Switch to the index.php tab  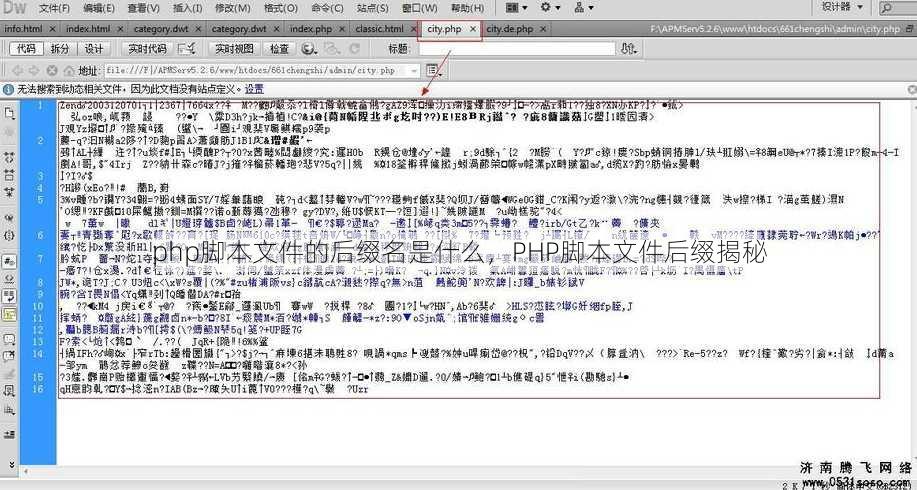[x=311, y=28]
